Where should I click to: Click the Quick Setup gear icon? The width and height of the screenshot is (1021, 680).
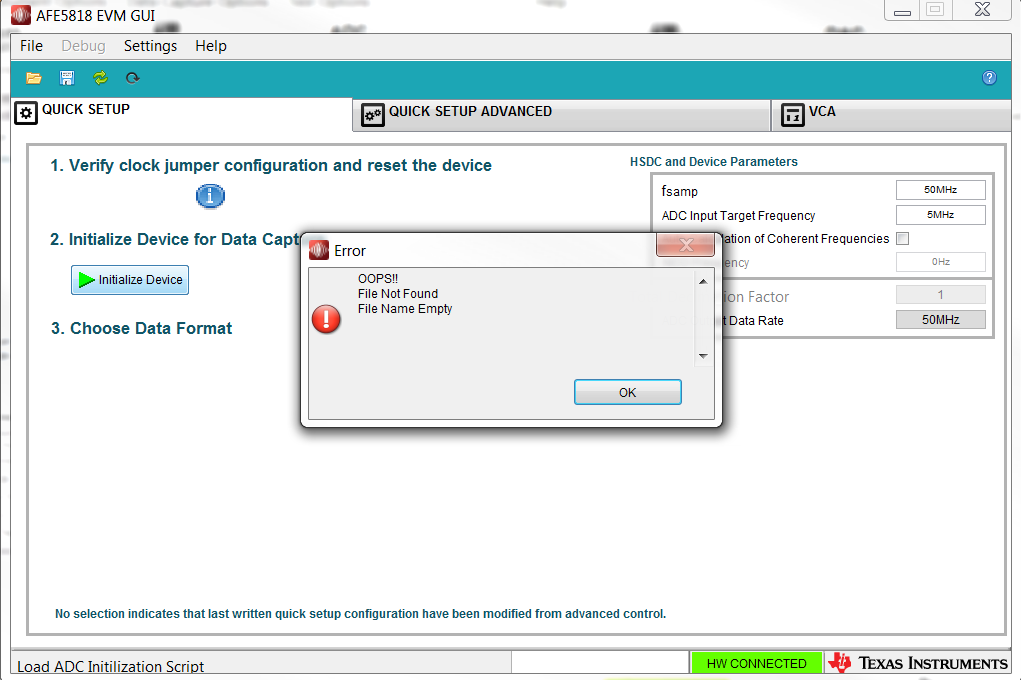pos(26,113)
